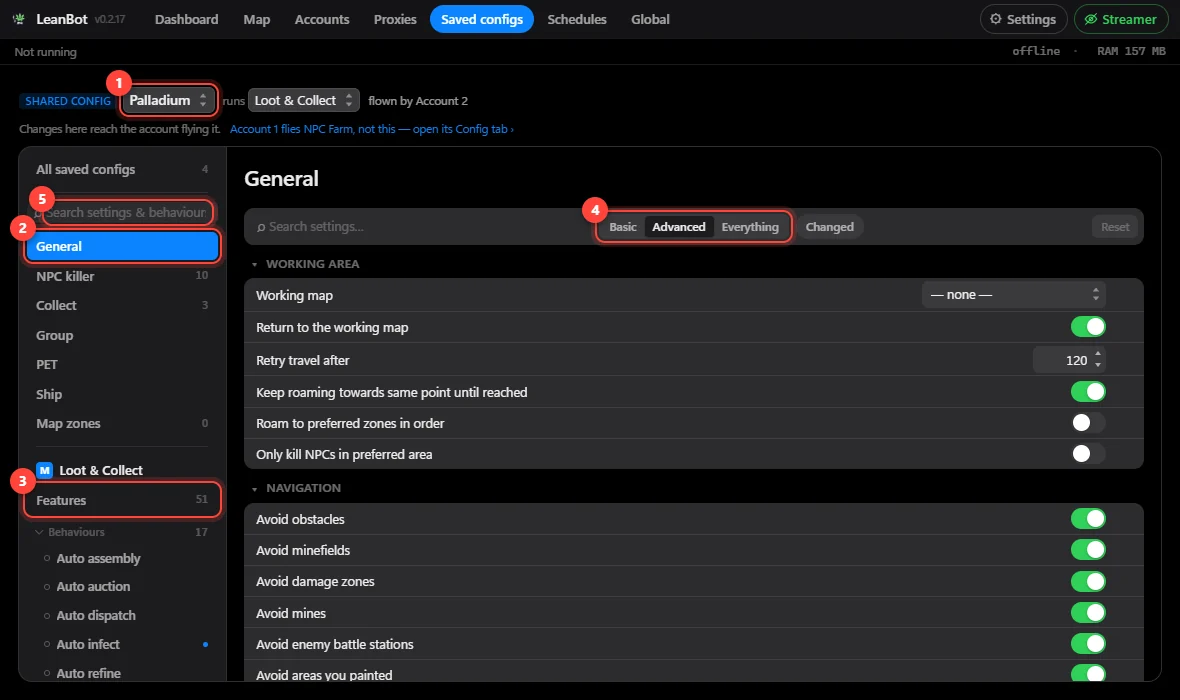Click the blue M icon beside Loot & Collect
The width and height of the screenshot is (1180, 700).
pos(44,470)
